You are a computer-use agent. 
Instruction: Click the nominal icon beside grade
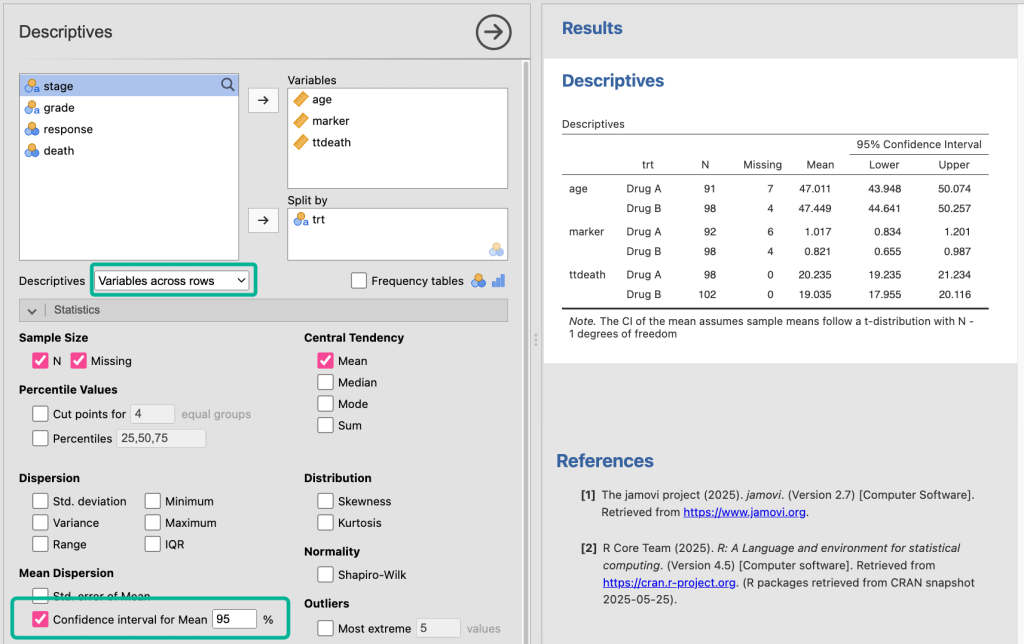[32, 108]
